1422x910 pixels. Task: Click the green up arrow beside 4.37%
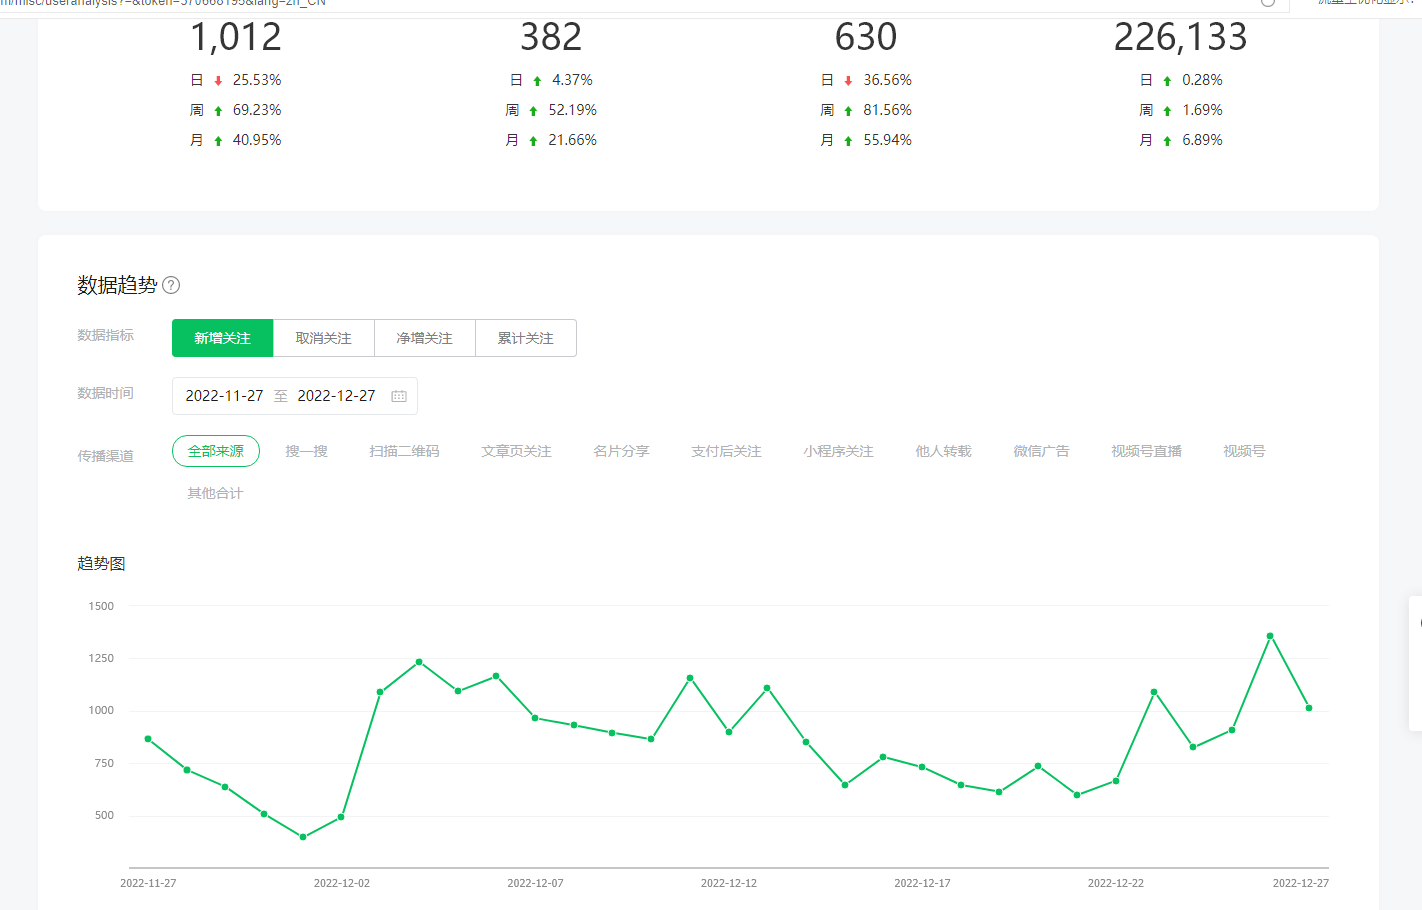(x=537, y=81)
